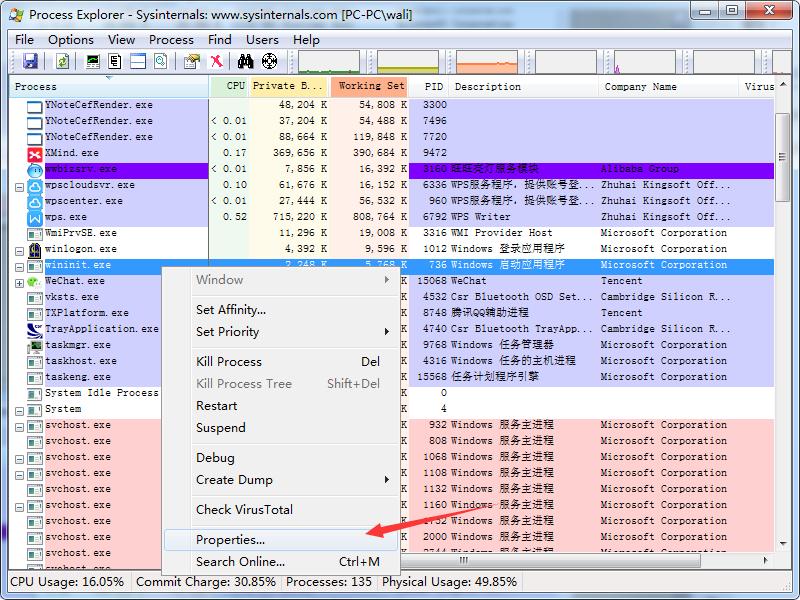The image size is (800, 600).
Task: Click the WeChat.exe green icon
Action: pos(35,282)
